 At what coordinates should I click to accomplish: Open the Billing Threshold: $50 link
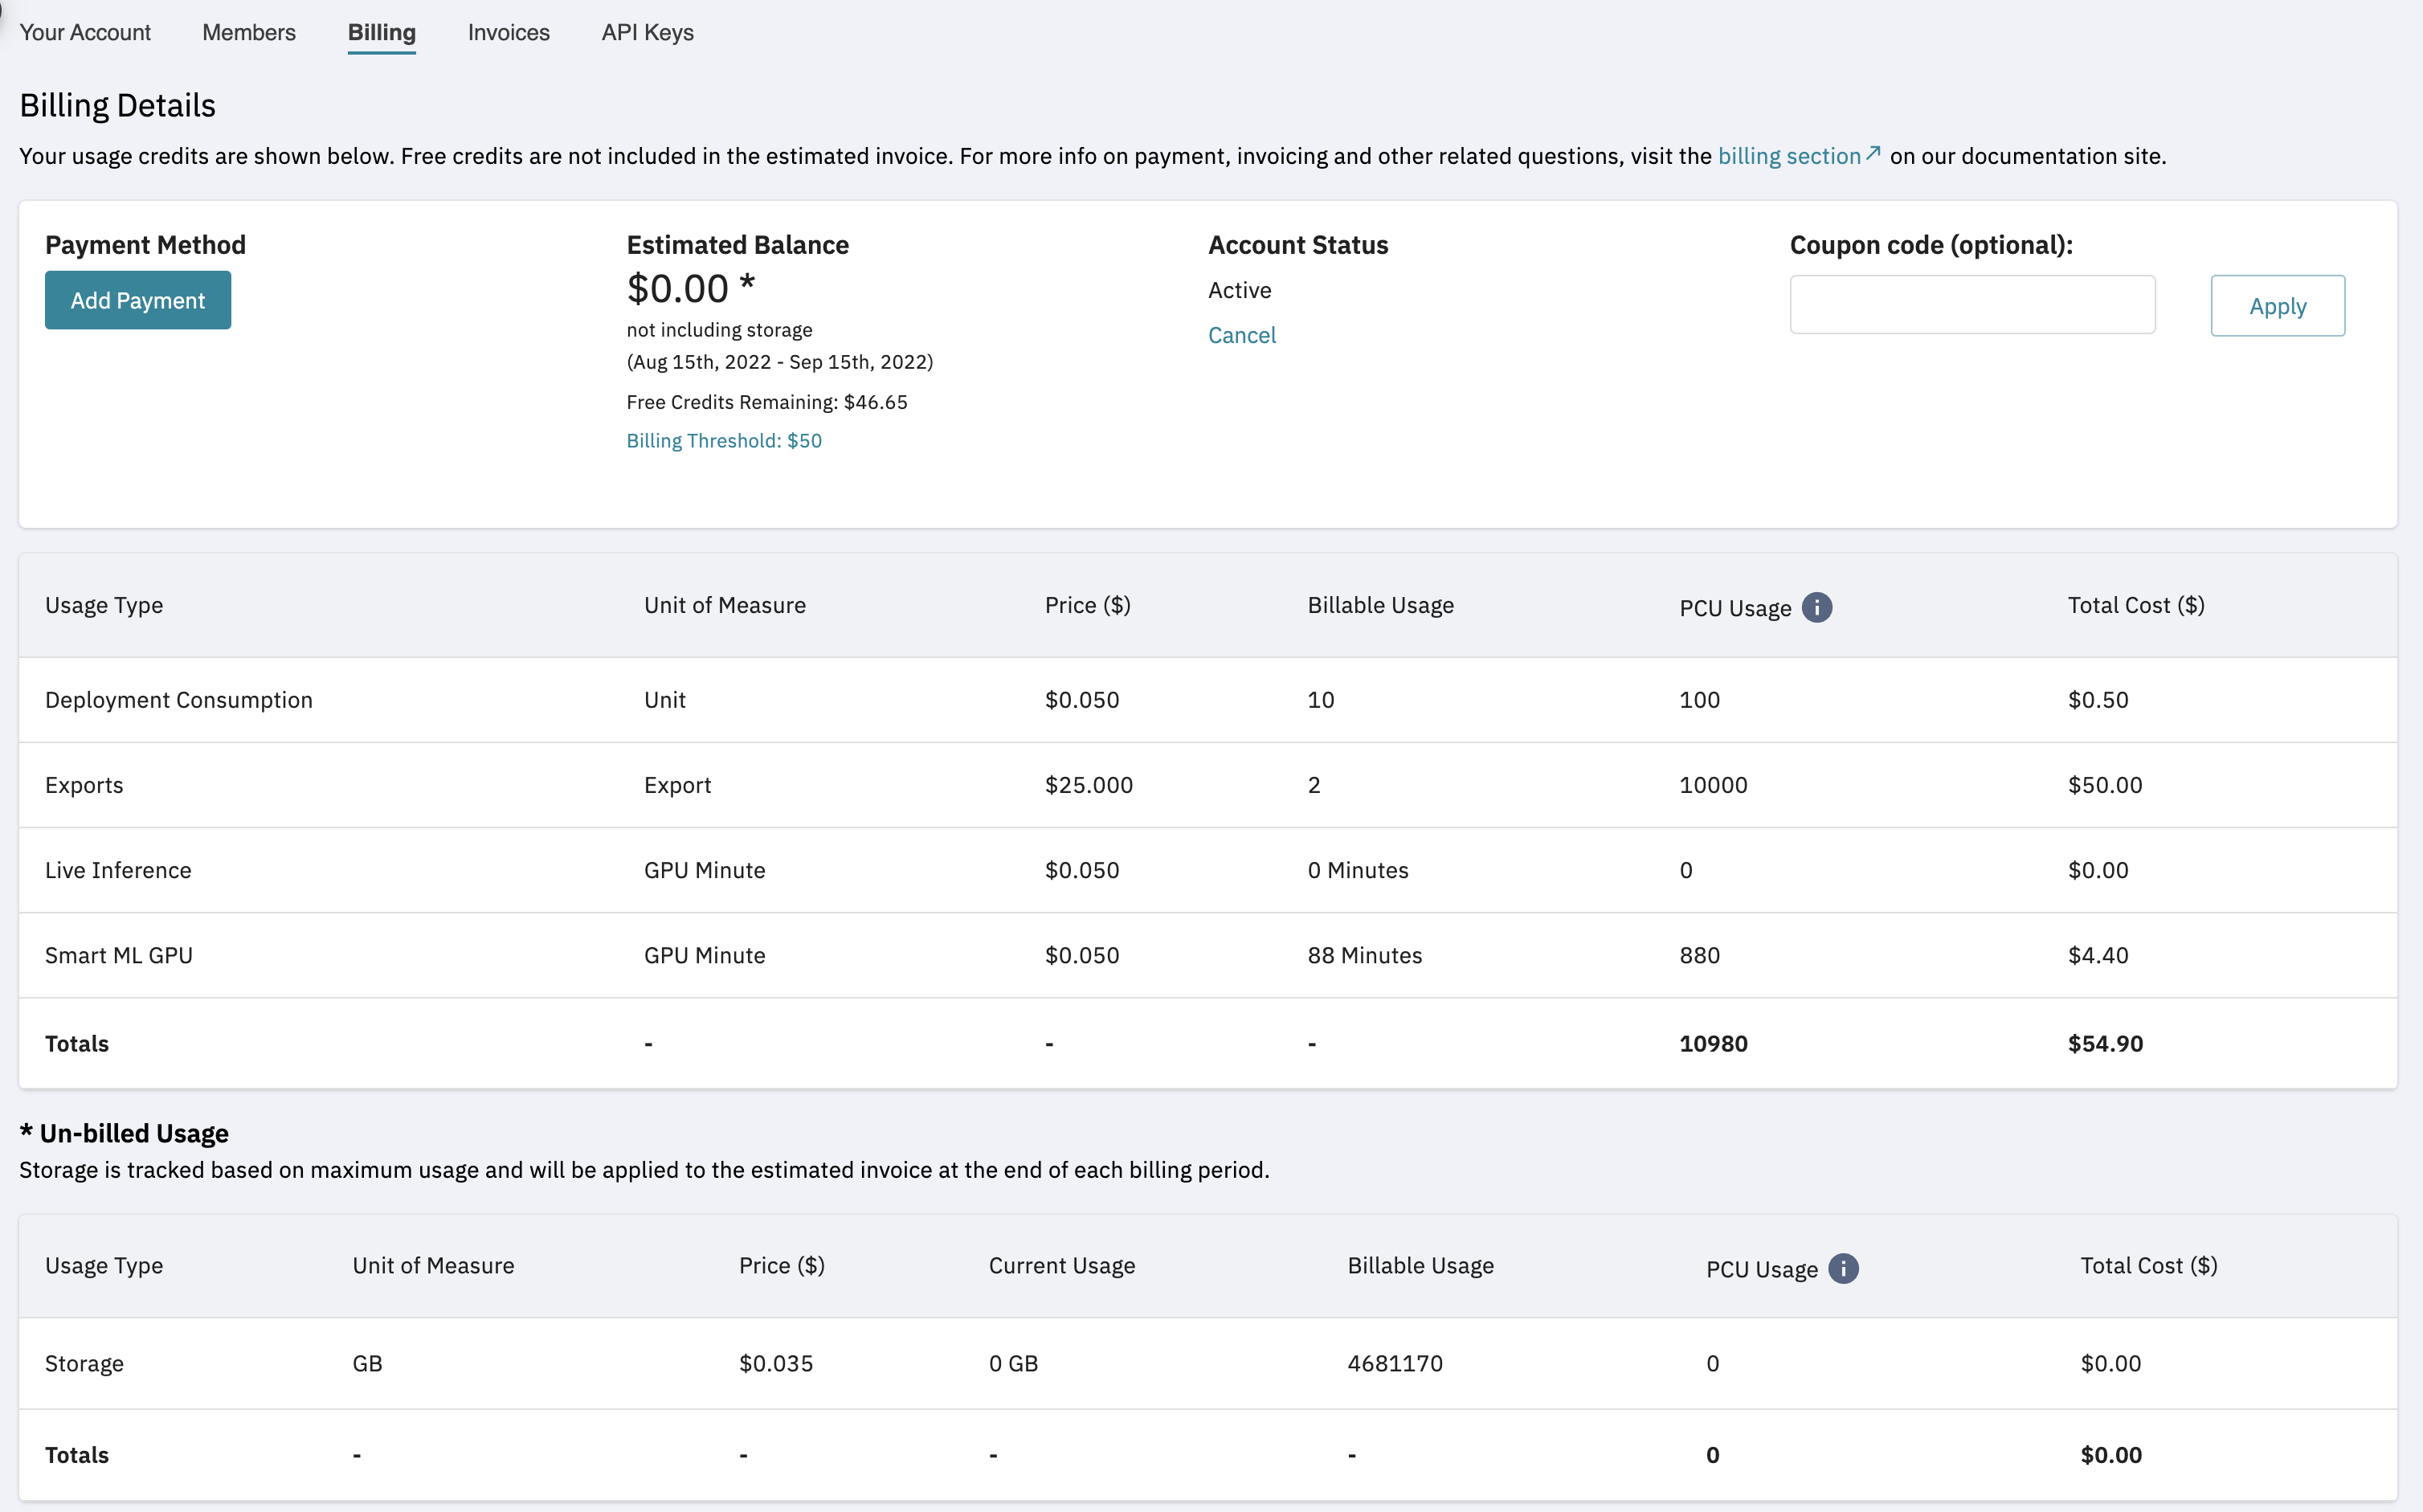click(x=724, y=441)
